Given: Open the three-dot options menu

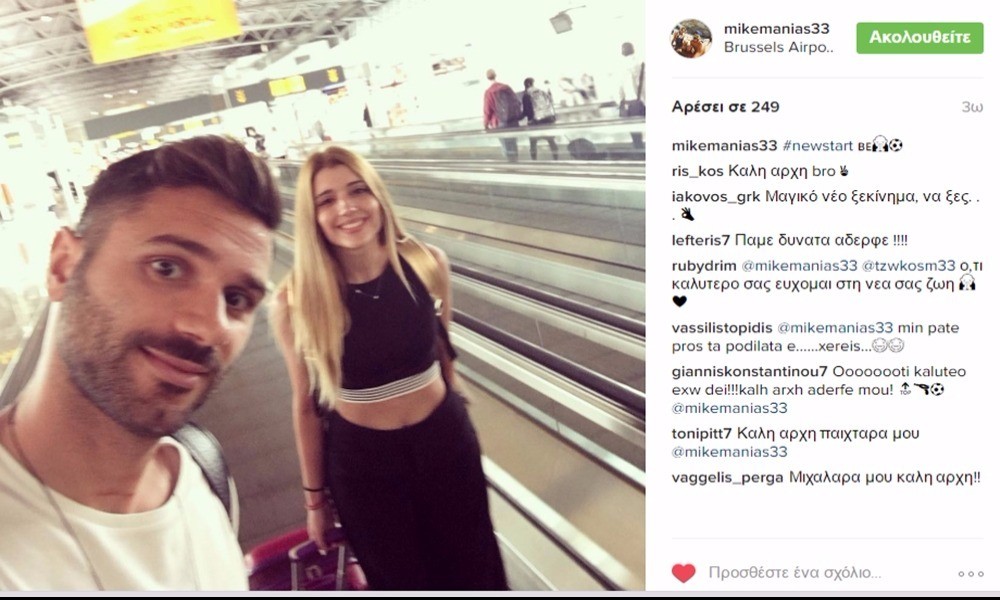Looking at the screenshot, I should coord(971,574).
